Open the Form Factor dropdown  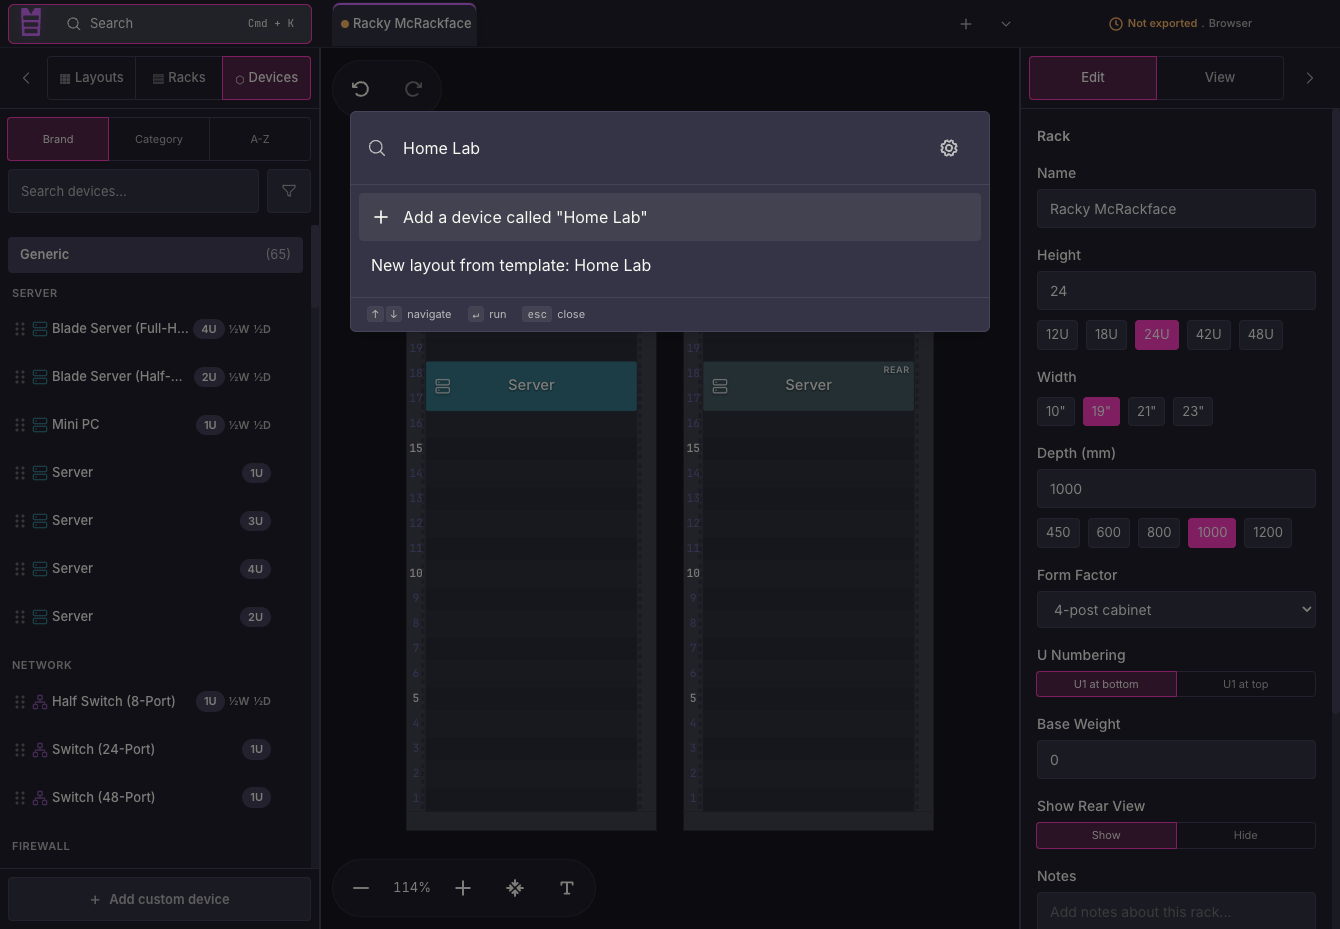click(1176, 610)
